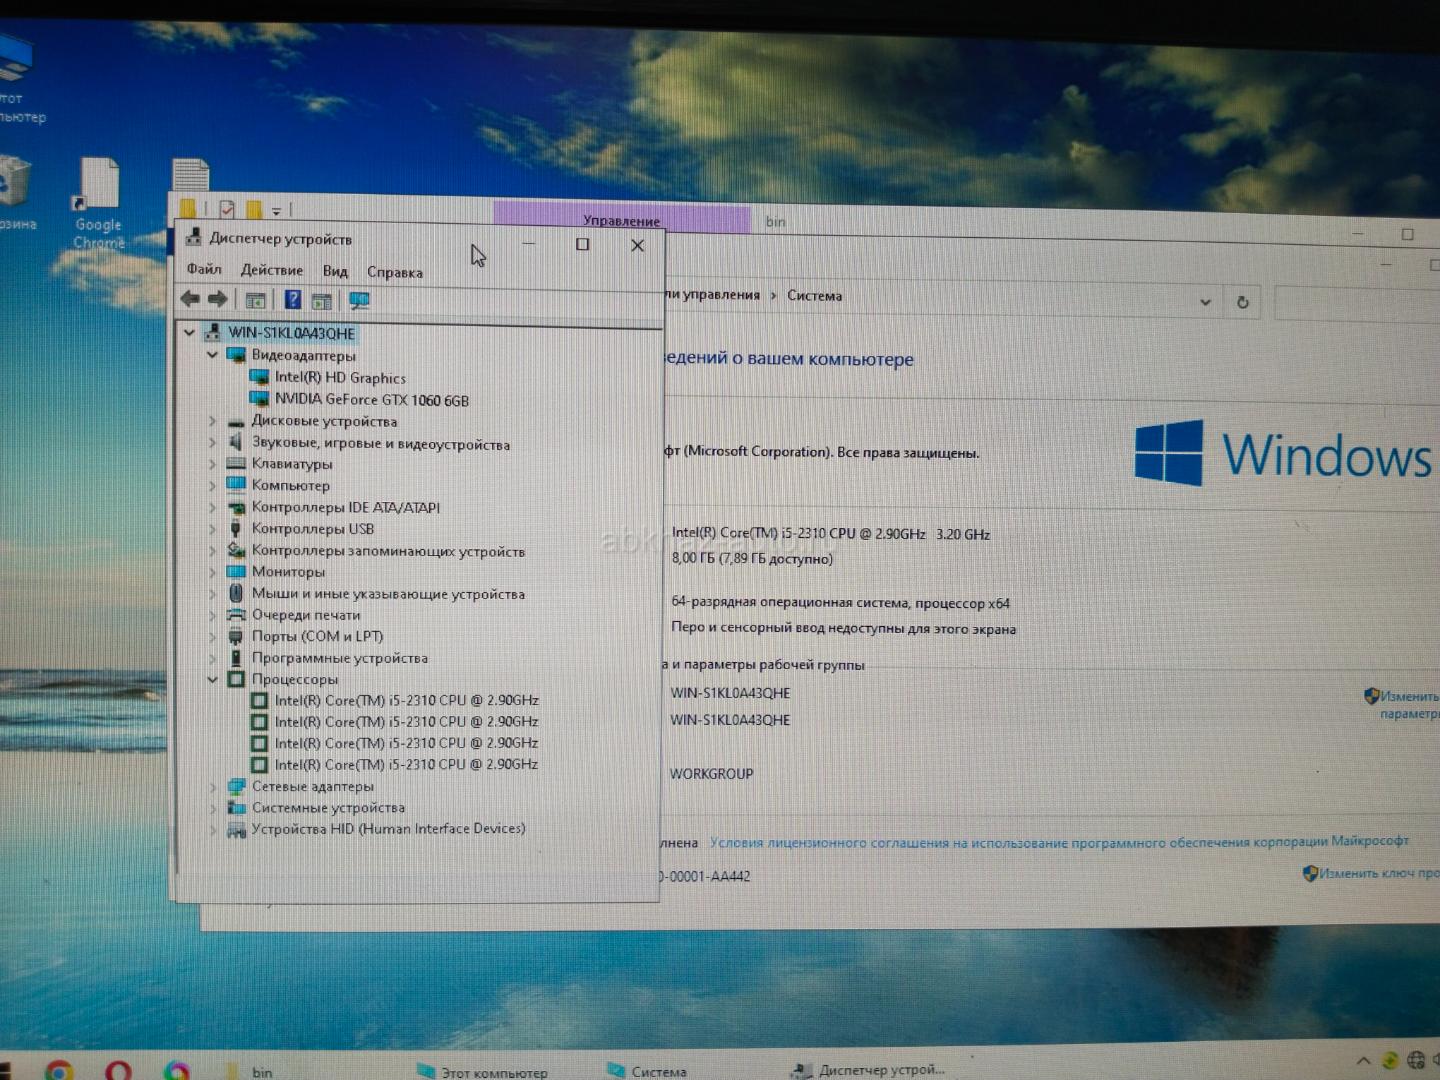
Task: Open the Microsoft license terms link
Action: [1058, 842]
